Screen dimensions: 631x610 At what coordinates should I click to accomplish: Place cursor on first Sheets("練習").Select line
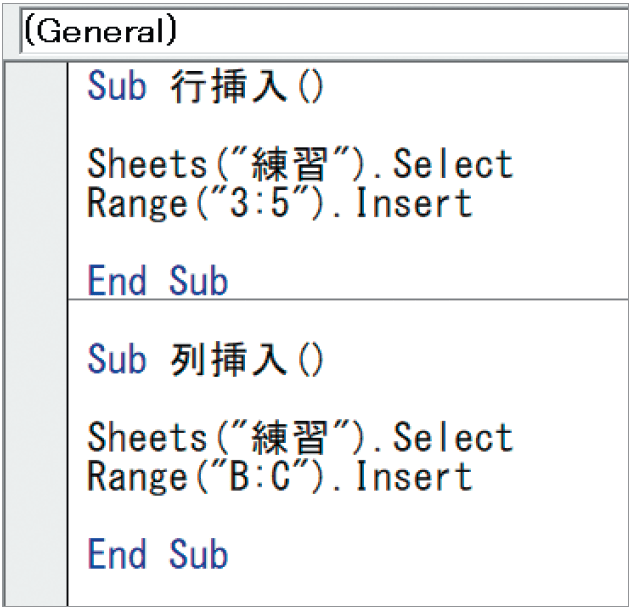(300, 163)
